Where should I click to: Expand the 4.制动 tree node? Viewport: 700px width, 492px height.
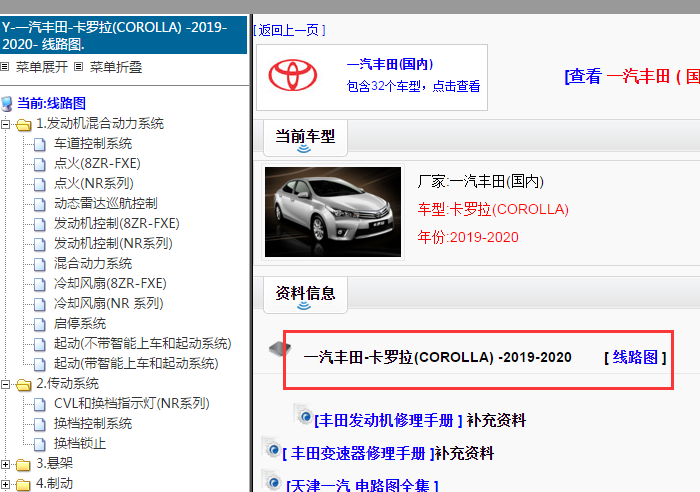[x=5, y=484]
